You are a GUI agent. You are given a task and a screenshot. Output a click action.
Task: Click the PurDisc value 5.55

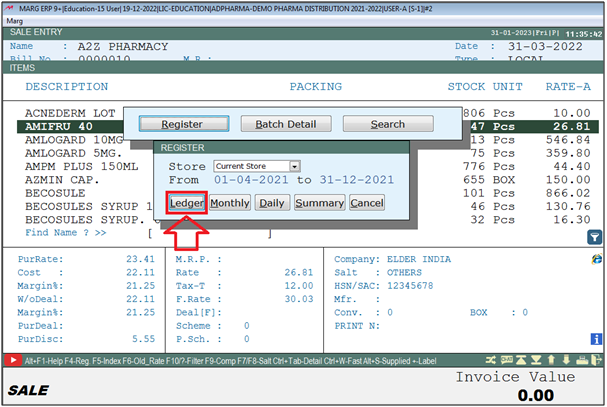[x=144, y=339]
